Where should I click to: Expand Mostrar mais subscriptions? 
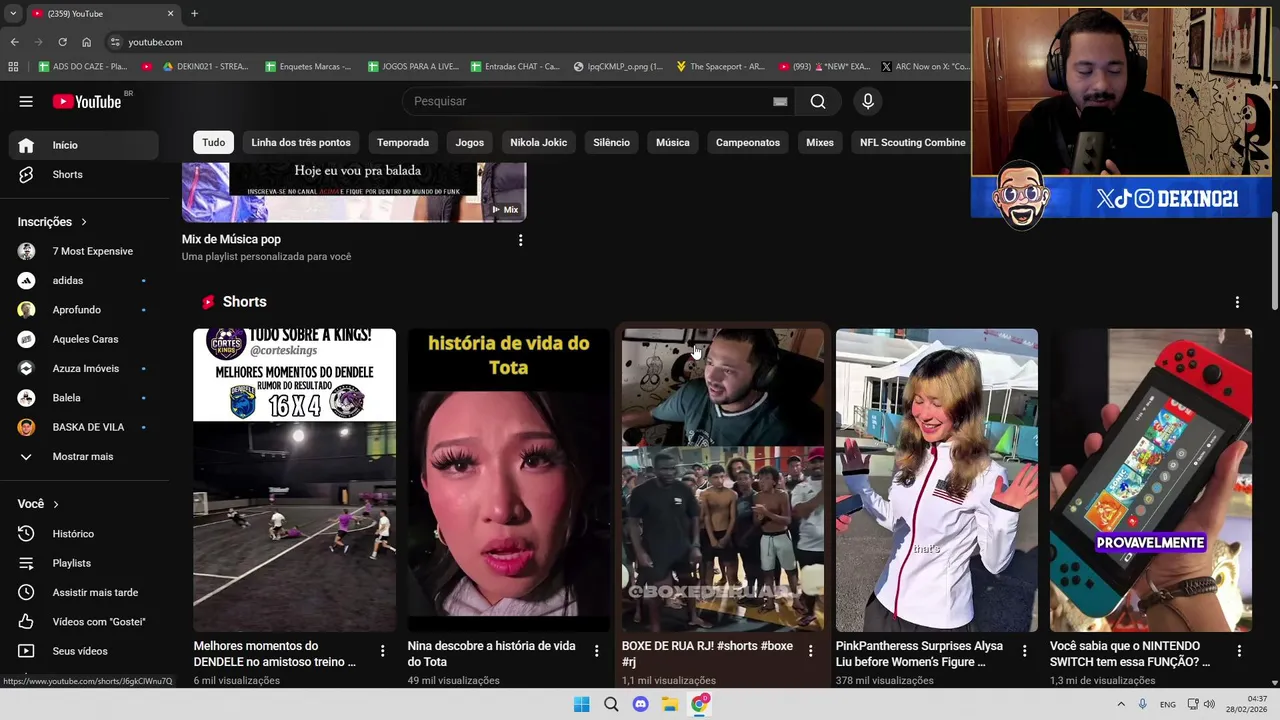point(80,456)
